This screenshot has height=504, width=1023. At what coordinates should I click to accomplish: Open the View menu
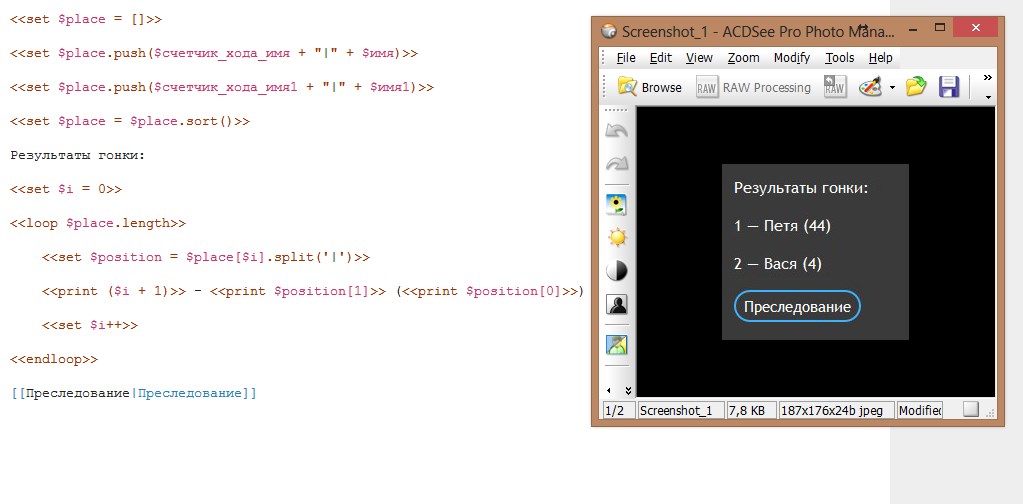click(x=699, y=57)
